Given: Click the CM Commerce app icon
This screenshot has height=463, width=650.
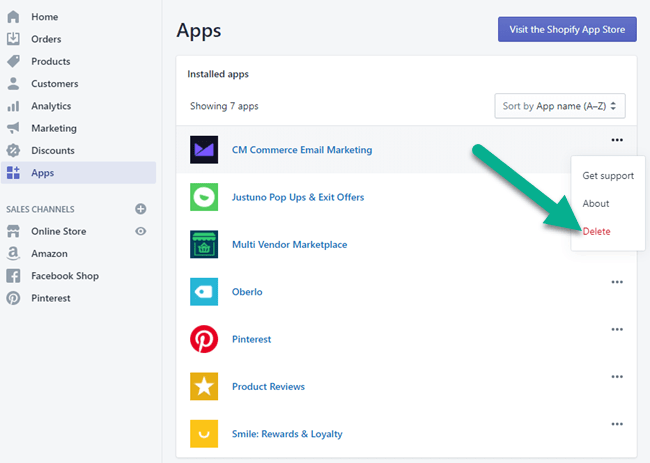Looking at the screenshot, I should 204,150.
